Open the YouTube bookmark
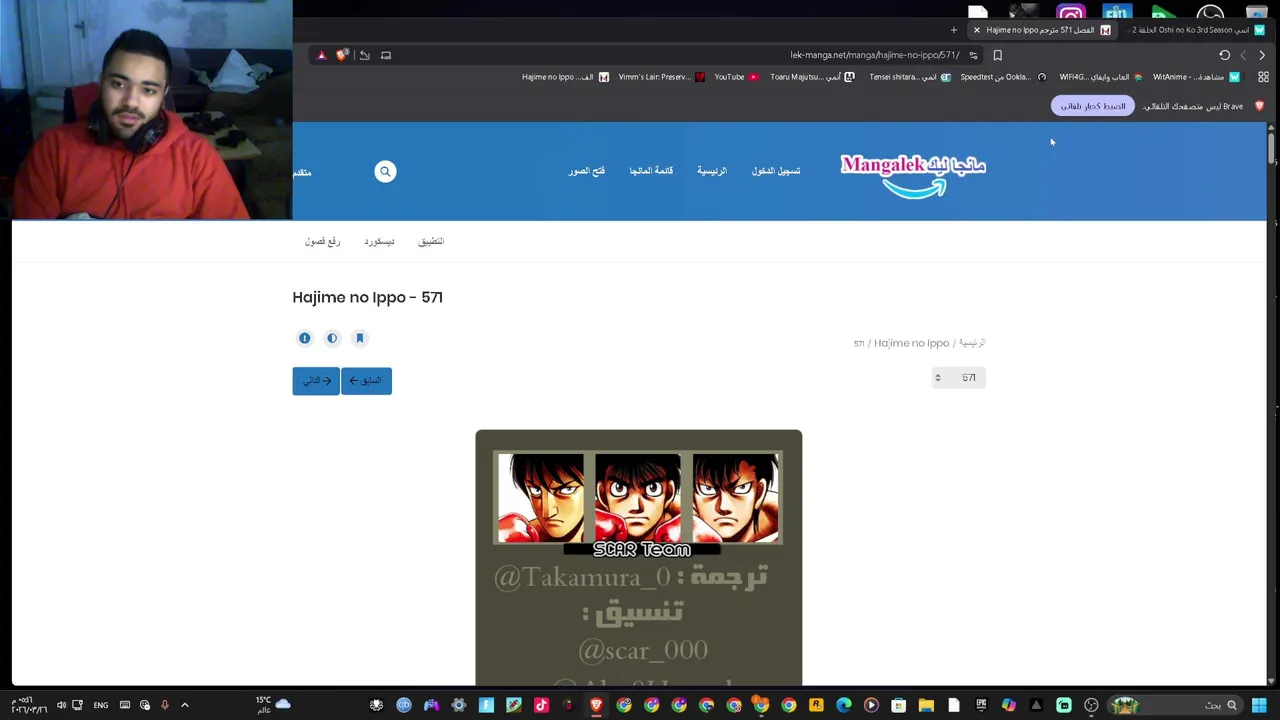1280x720 pixels. [736, 77]
